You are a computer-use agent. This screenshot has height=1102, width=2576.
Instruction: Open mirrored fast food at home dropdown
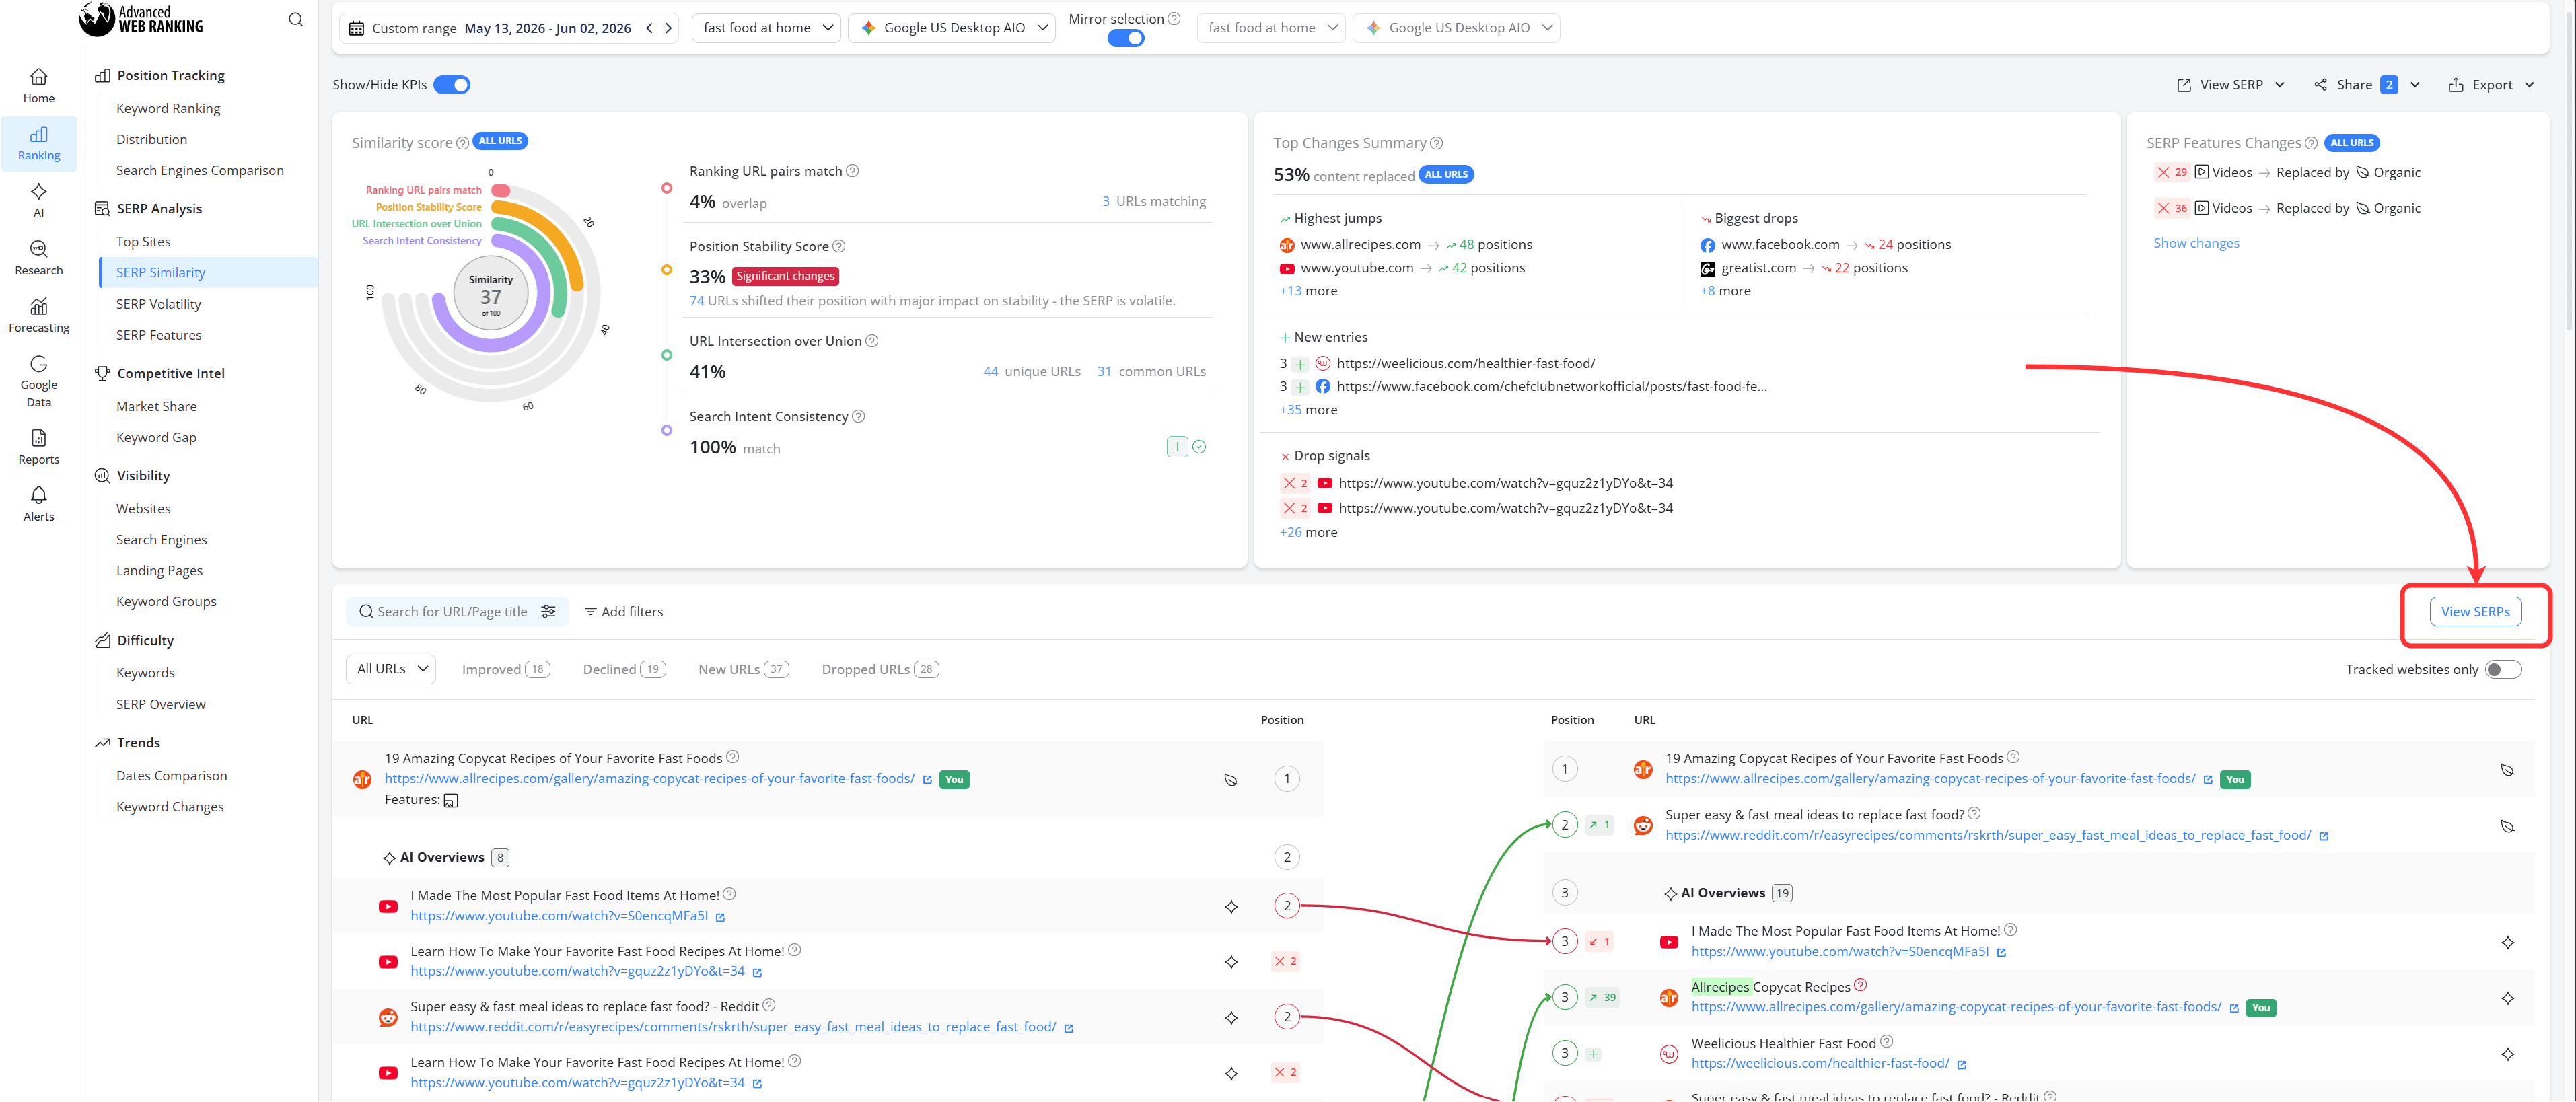1271,28
